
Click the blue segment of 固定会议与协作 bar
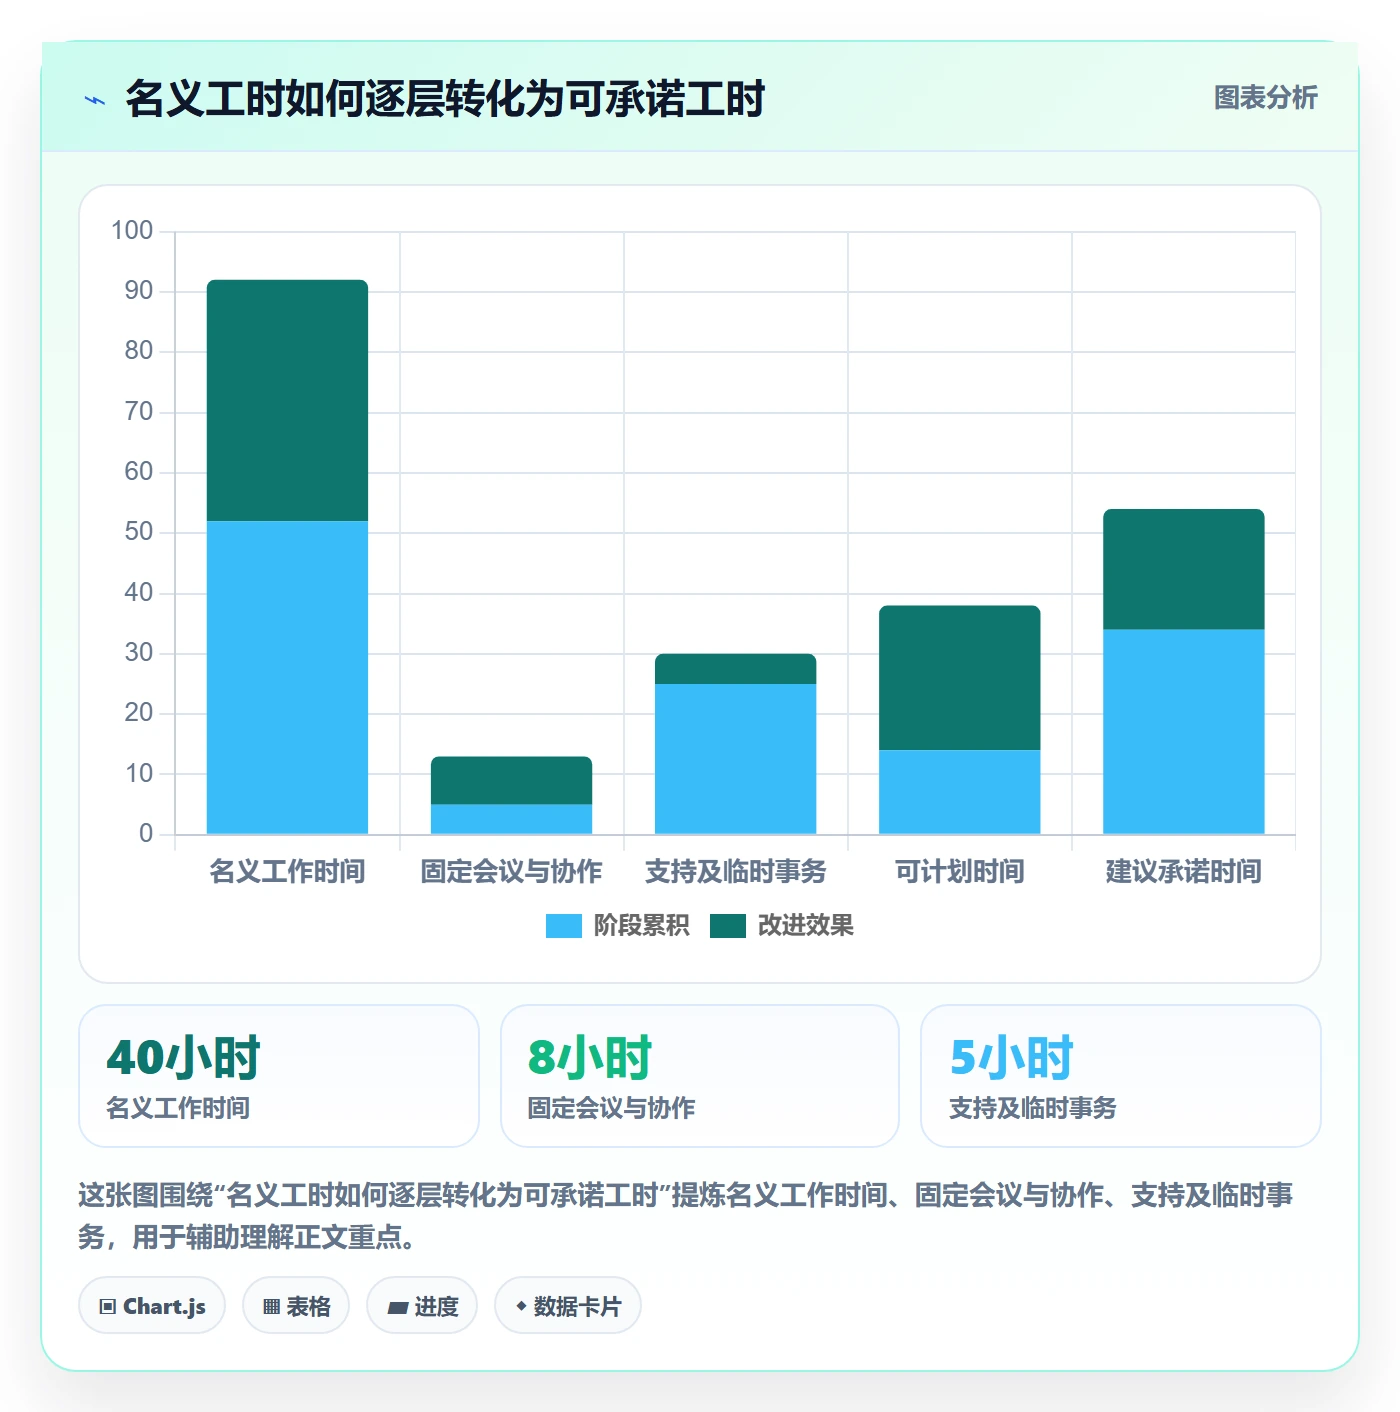511,819
